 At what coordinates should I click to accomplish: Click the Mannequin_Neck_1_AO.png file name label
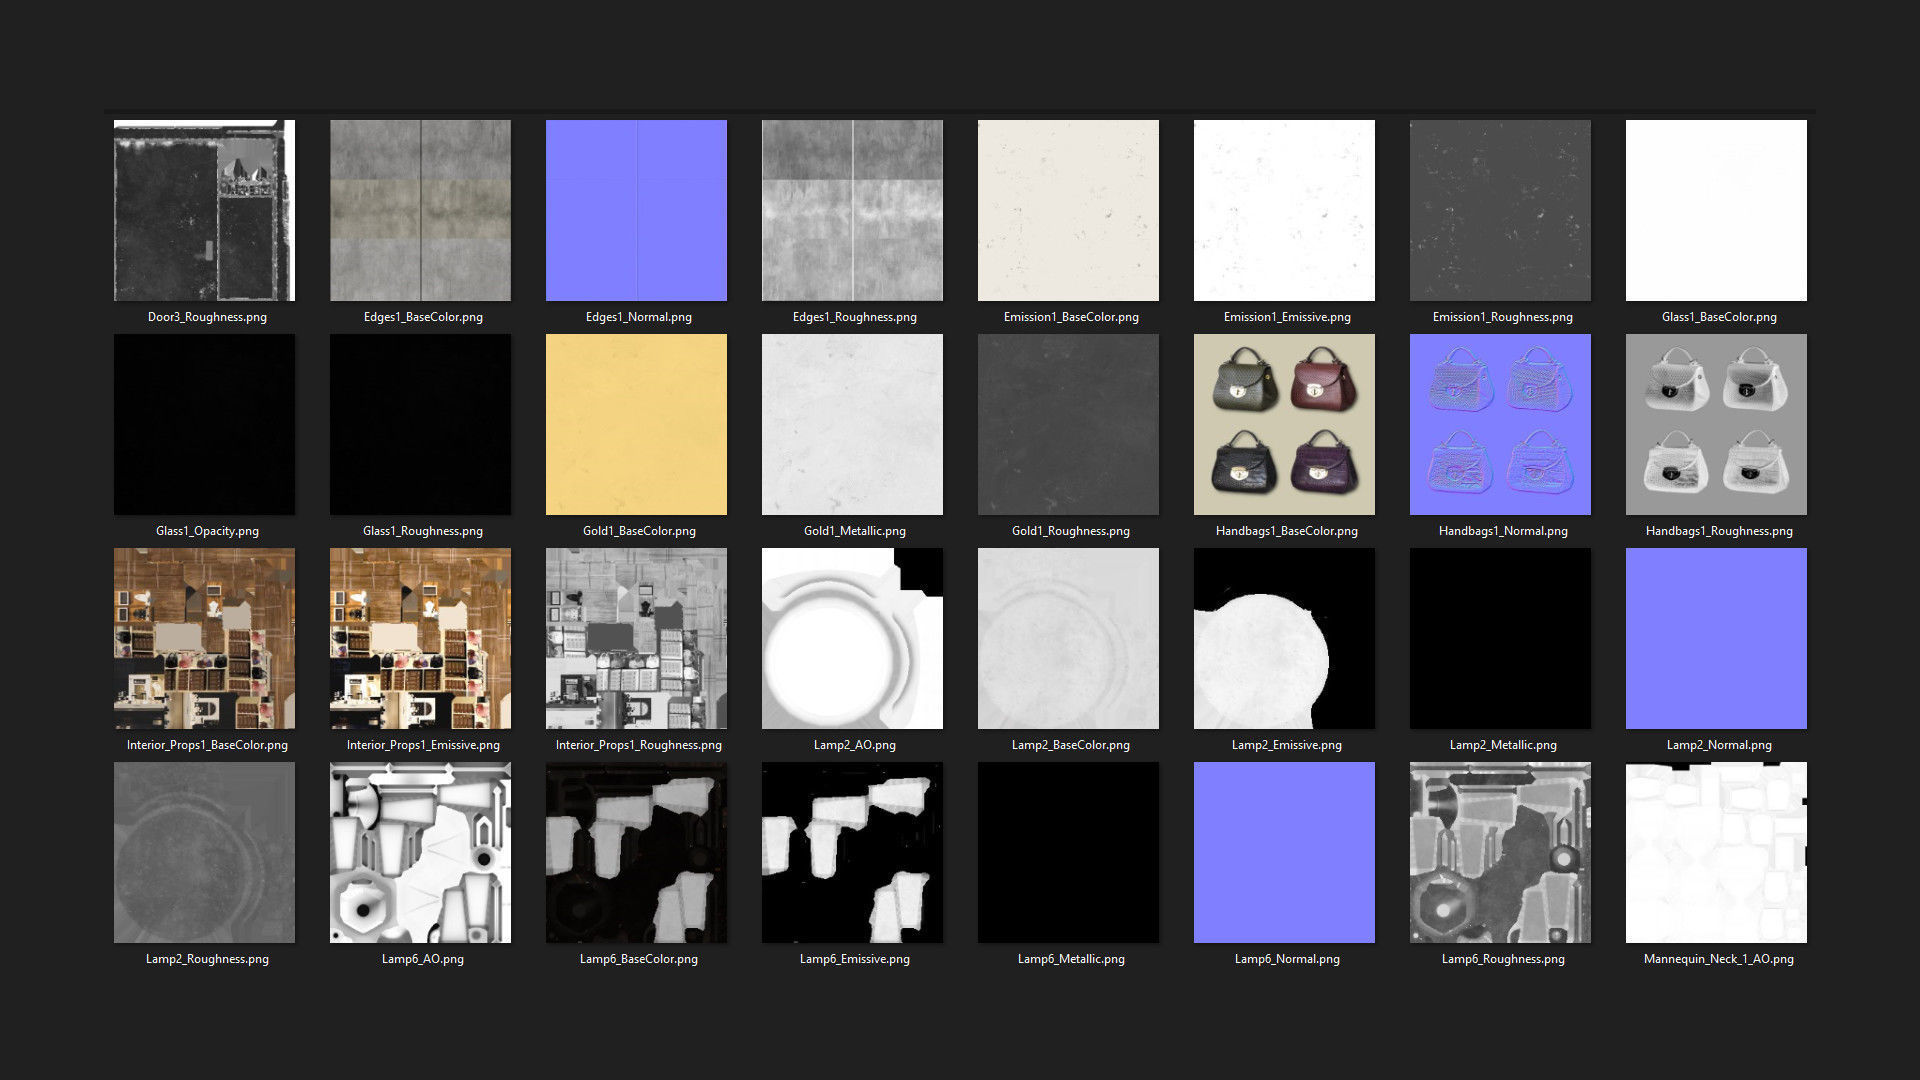[x=1718, y=959]
